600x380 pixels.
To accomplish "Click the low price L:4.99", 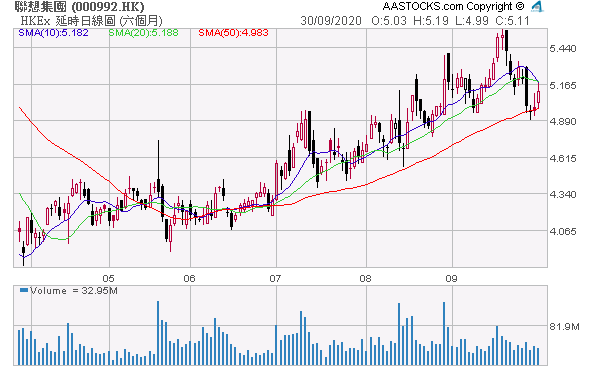I will [472, 21].
